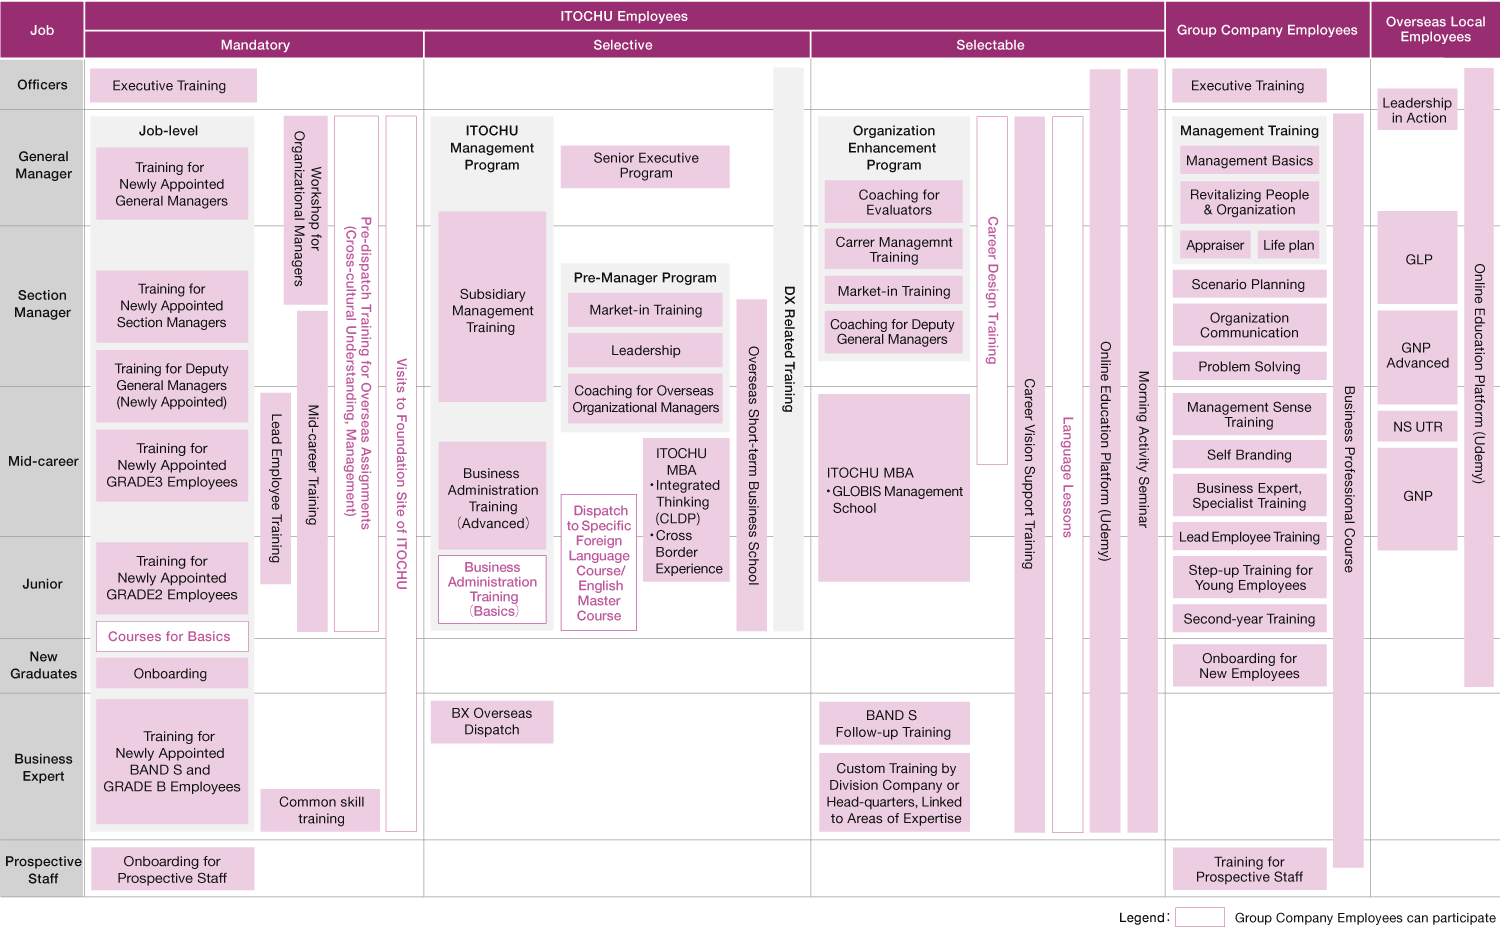Click the Common skill training box
The image size is (1500, 931).
[320, 810]
